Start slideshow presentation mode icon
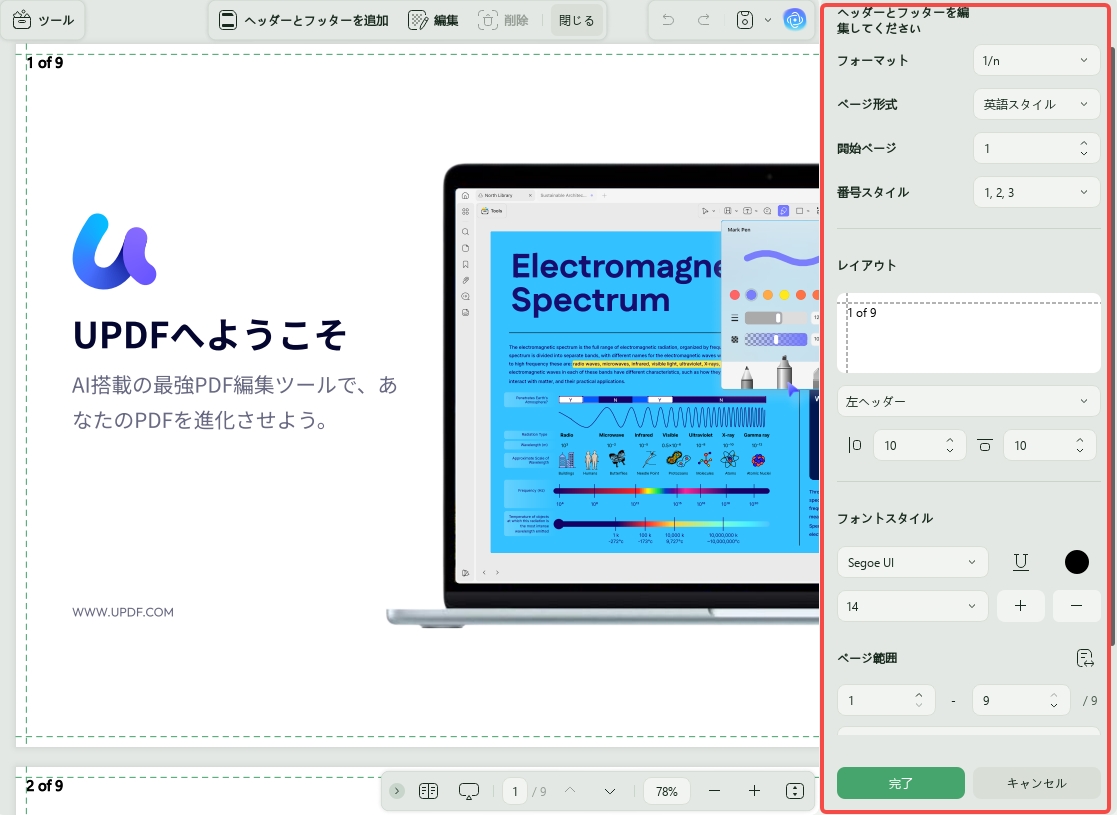 tap(469, 791)
